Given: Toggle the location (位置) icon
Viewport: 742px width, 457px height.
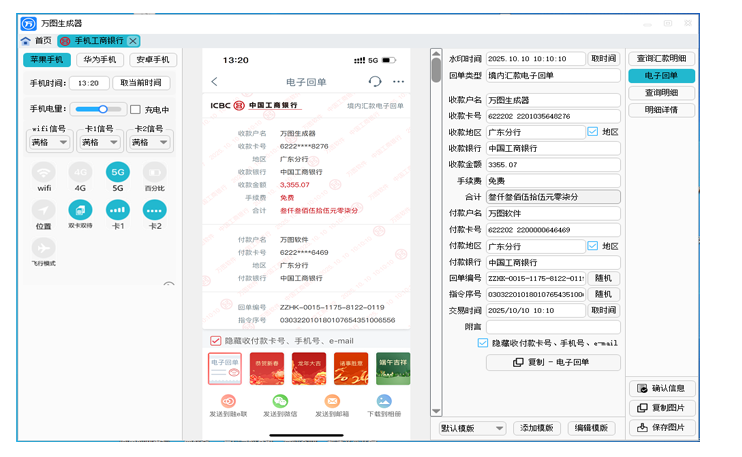Looking at the screenshot, I should coord(44,210).
